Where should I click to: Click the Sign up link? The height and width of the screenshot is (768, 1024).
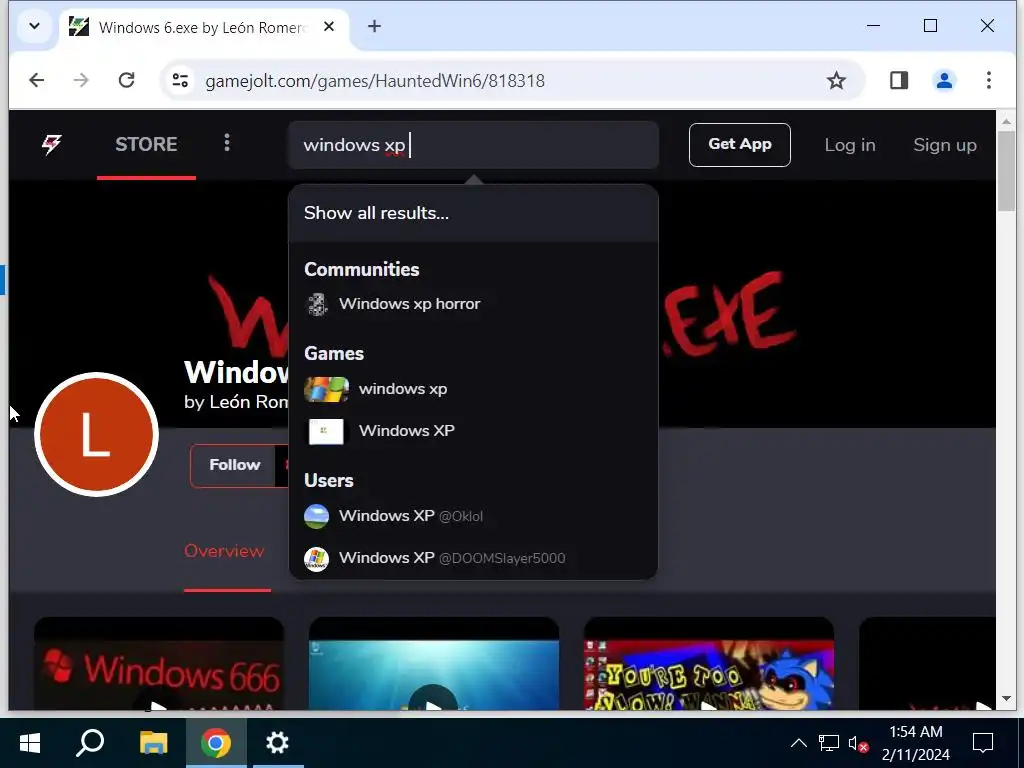944,145
